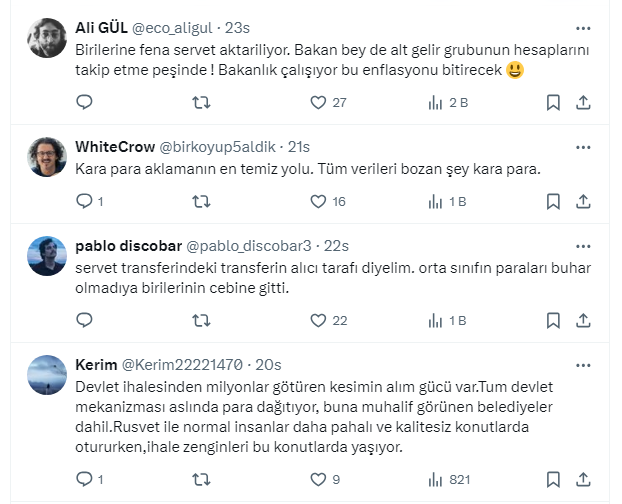The height and width of the screenshot is (504, 622).
Task: Retweet Ali GÜL's post
Action: pyautogui.click(x=201, y=102)
